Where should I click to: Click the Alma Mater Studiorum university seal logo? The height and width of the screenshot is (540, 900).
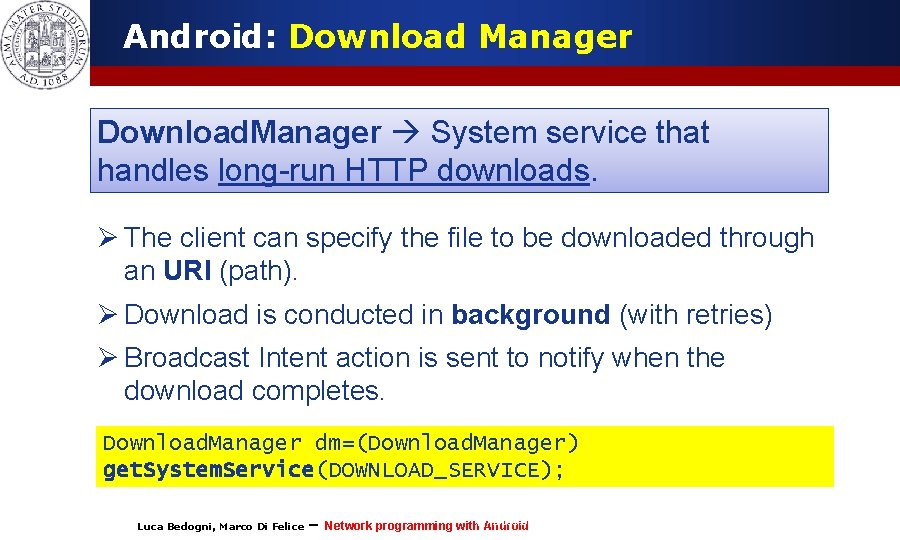[45, 44]
